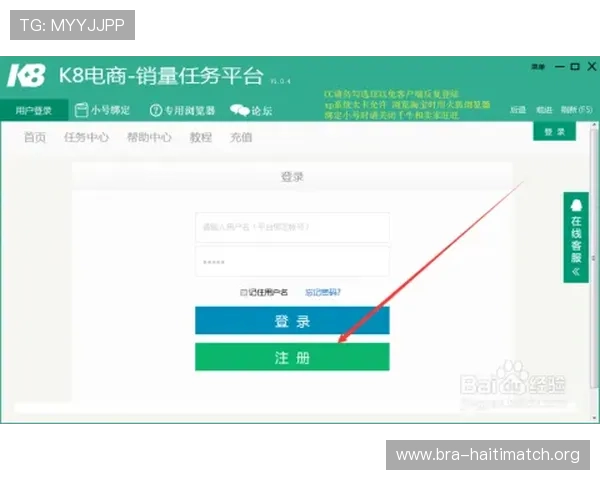Maximize the K8 window

(x=575, y=67)
